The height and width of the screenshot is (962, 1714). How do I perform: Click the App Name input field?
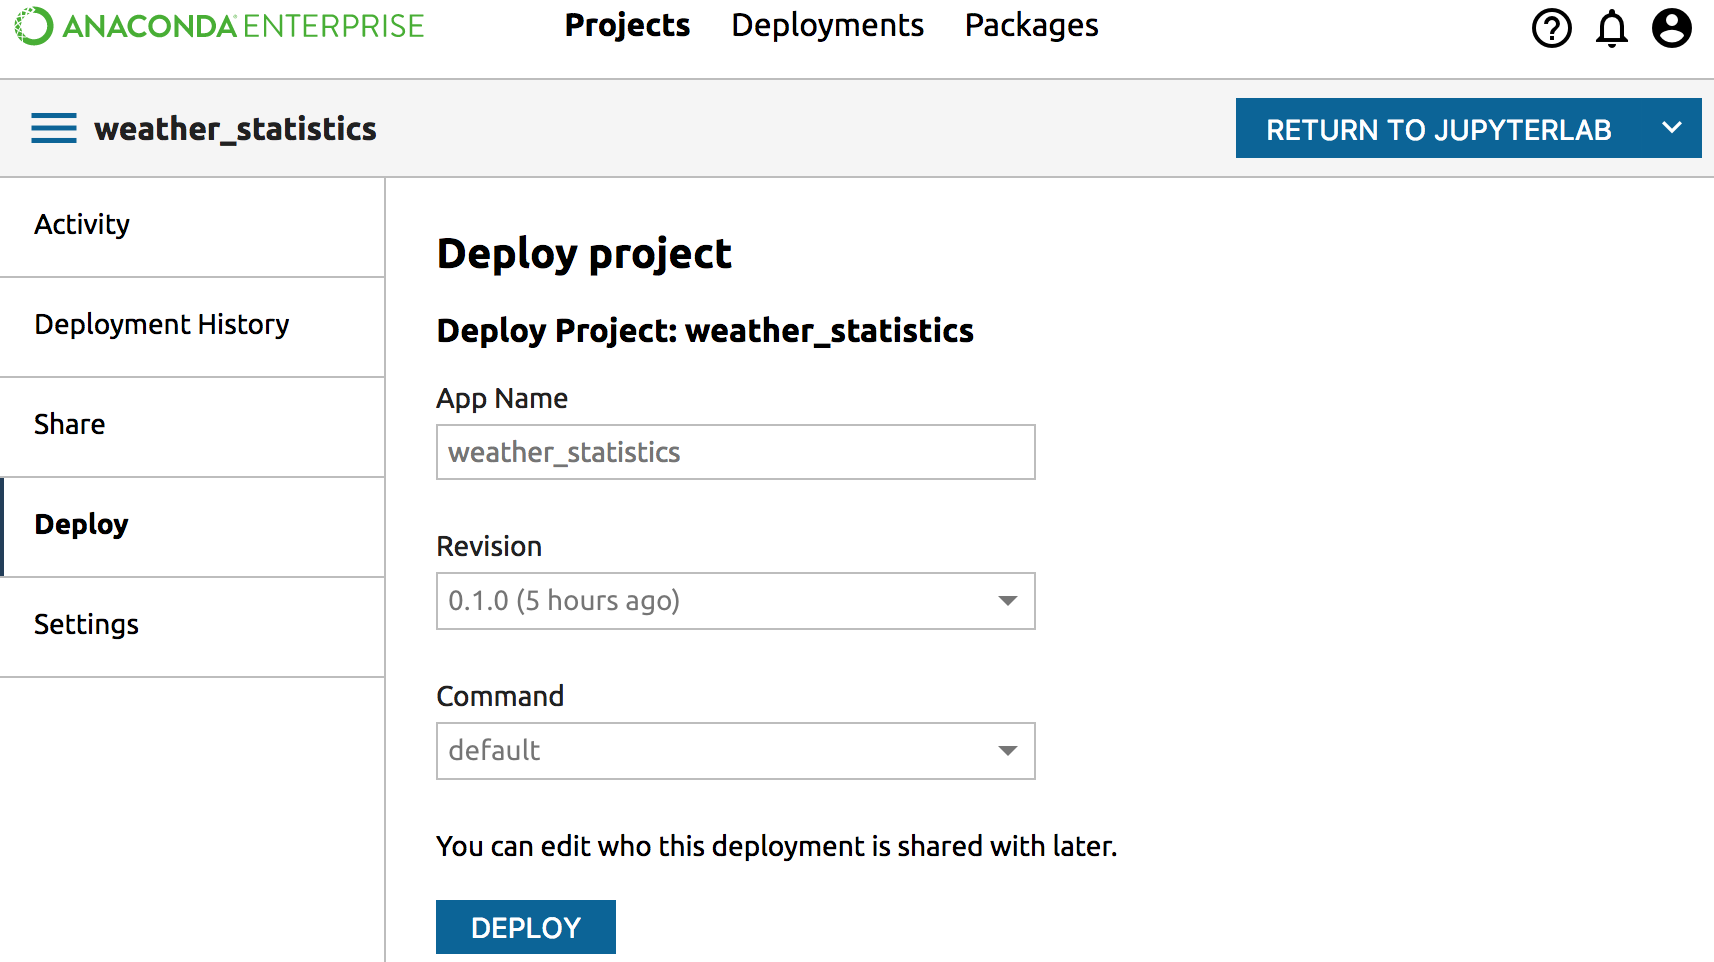(735, 452)
